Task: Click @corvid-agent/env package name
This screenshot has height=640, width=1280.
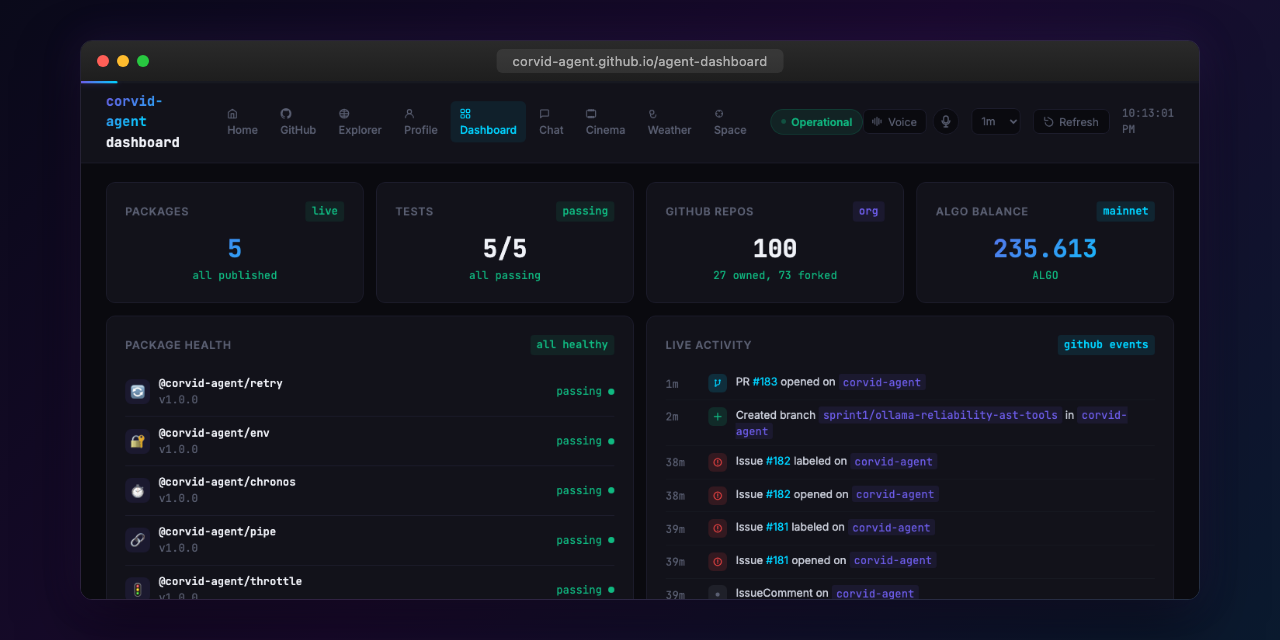Action: pyautogui.click(x=214, y=433)
